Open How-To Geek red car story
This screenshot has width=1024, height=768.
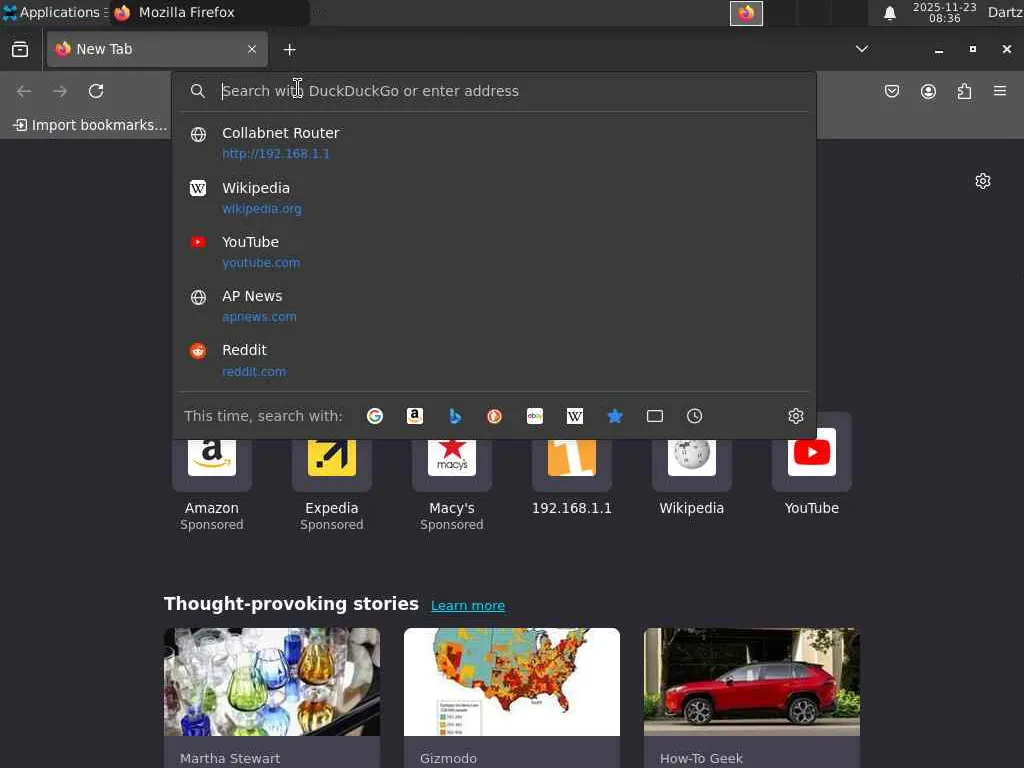[x=752, y=697]
